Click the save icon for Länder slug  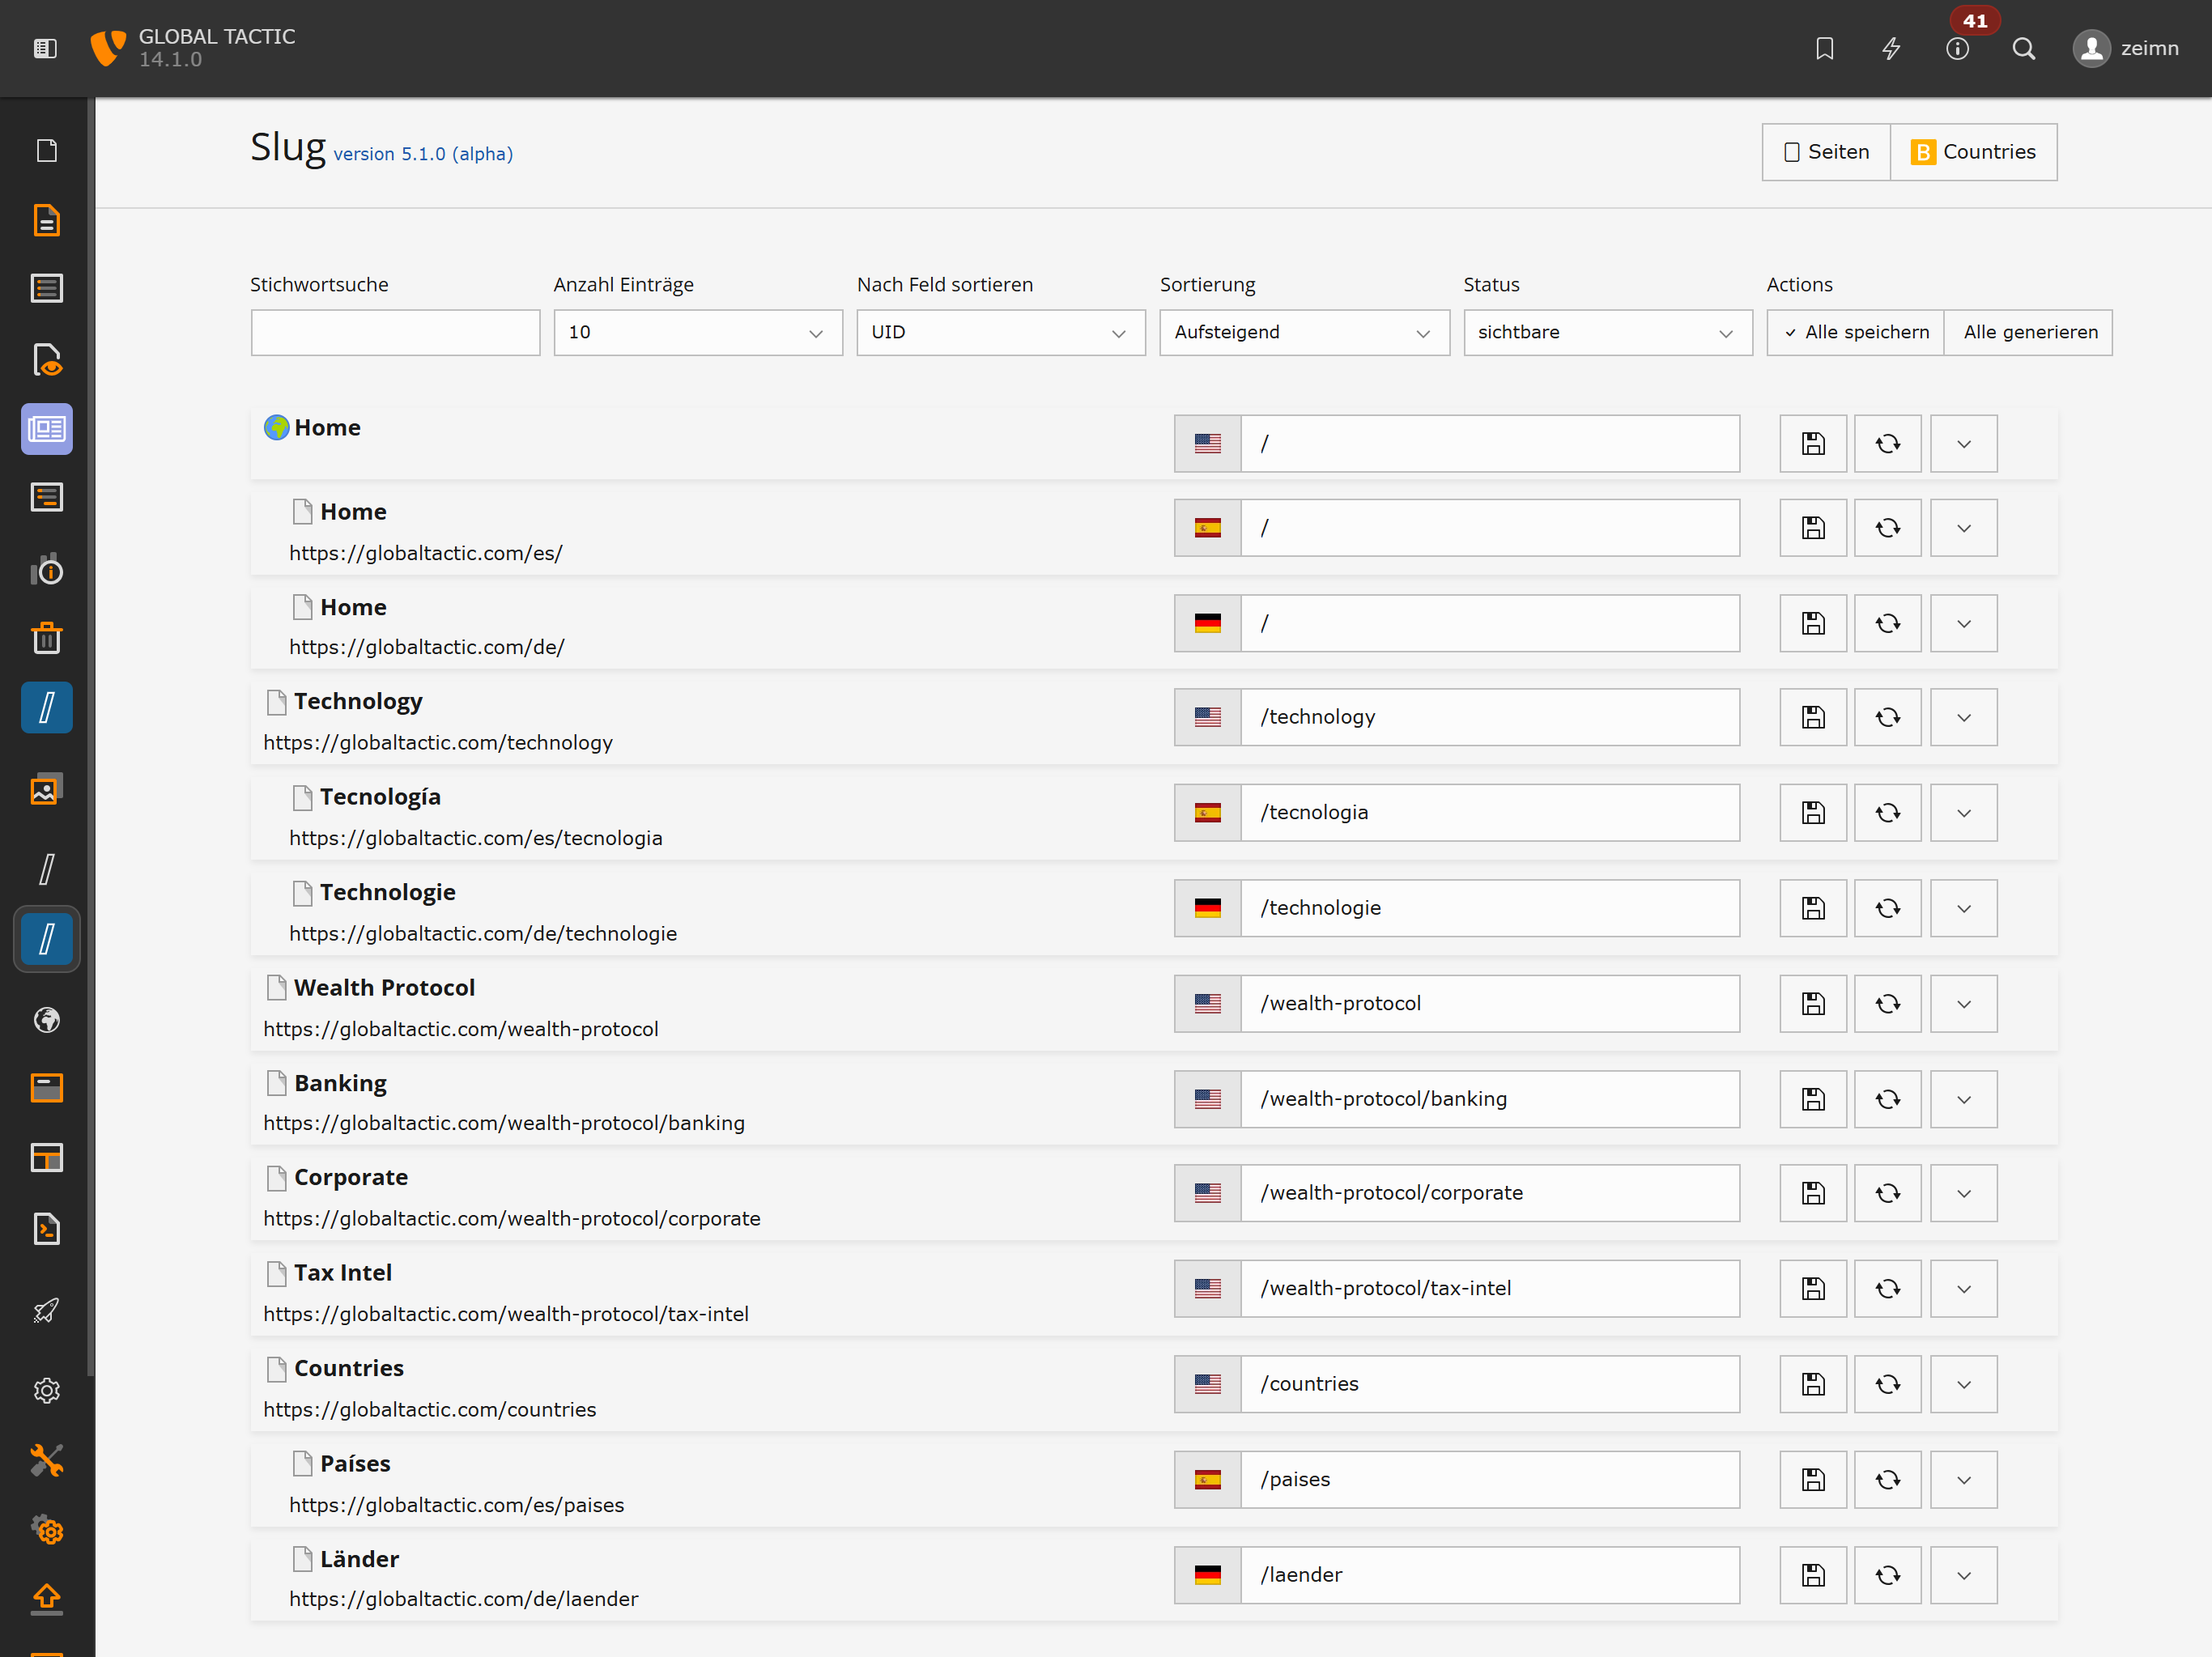(1812, 1575)
